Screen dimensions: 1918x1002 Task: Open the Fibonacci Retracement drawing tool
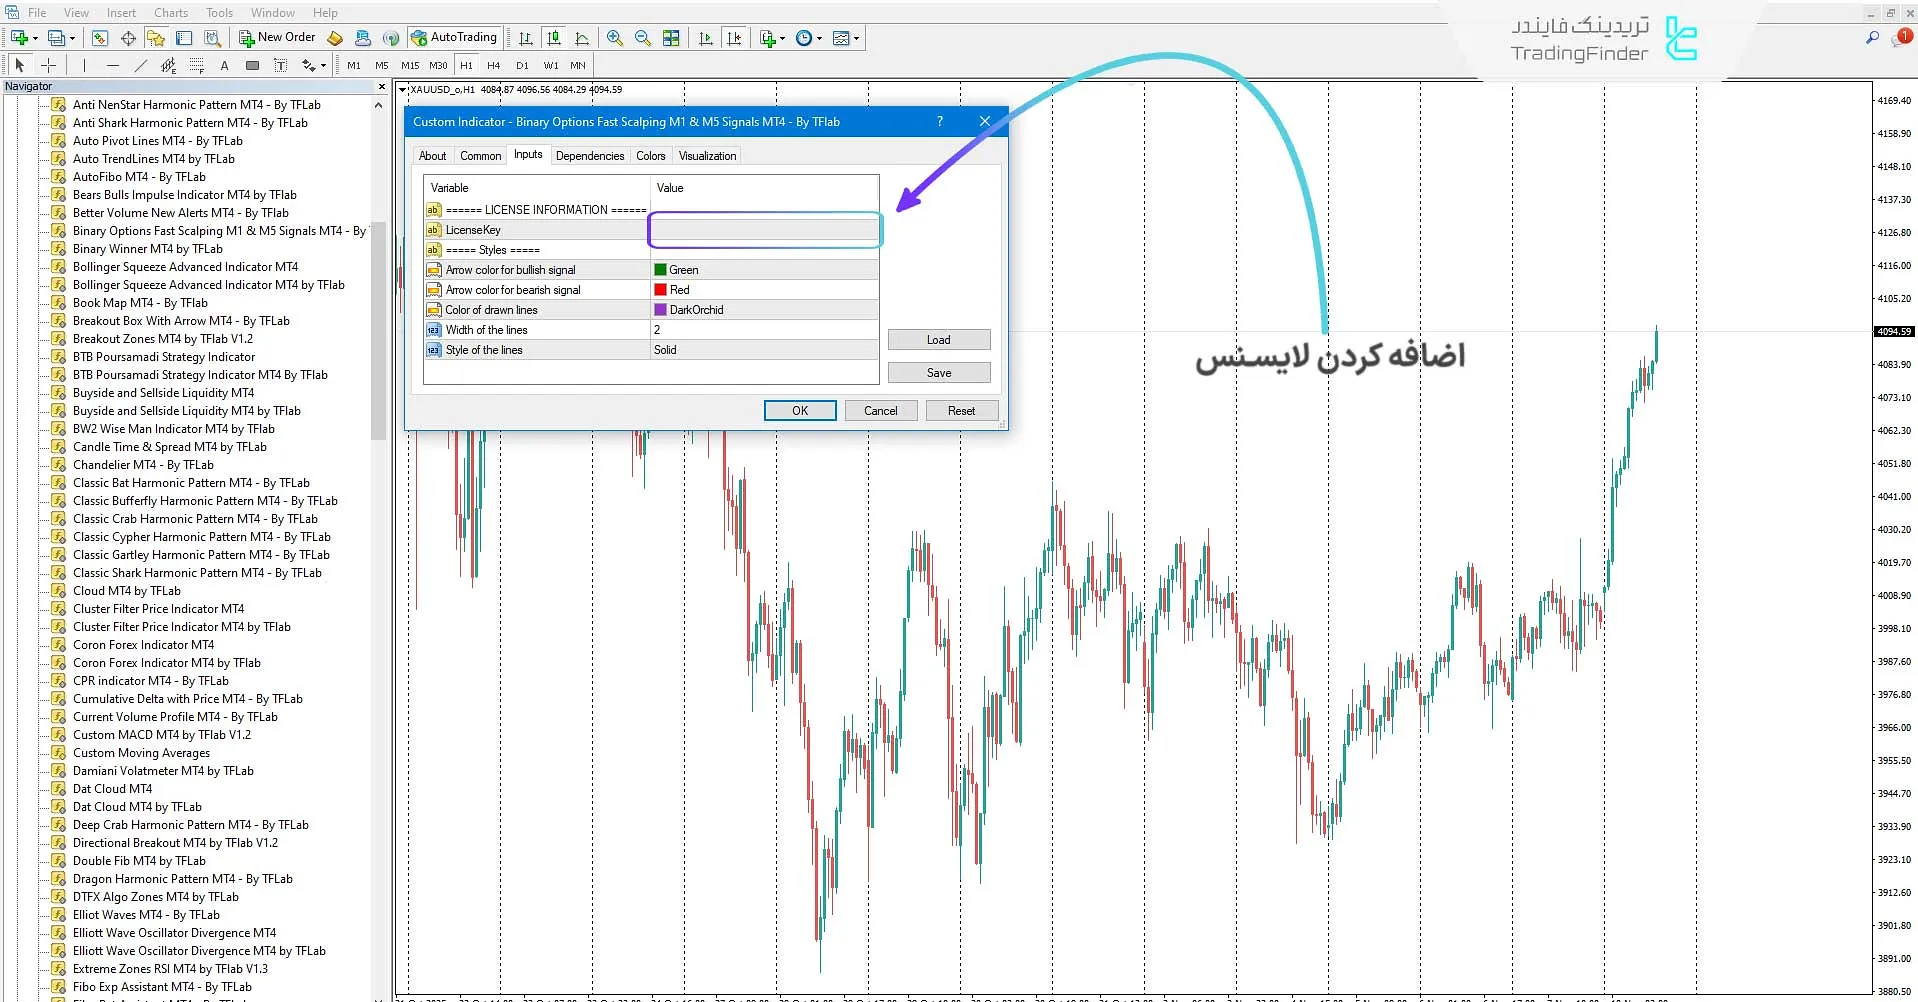196,65
